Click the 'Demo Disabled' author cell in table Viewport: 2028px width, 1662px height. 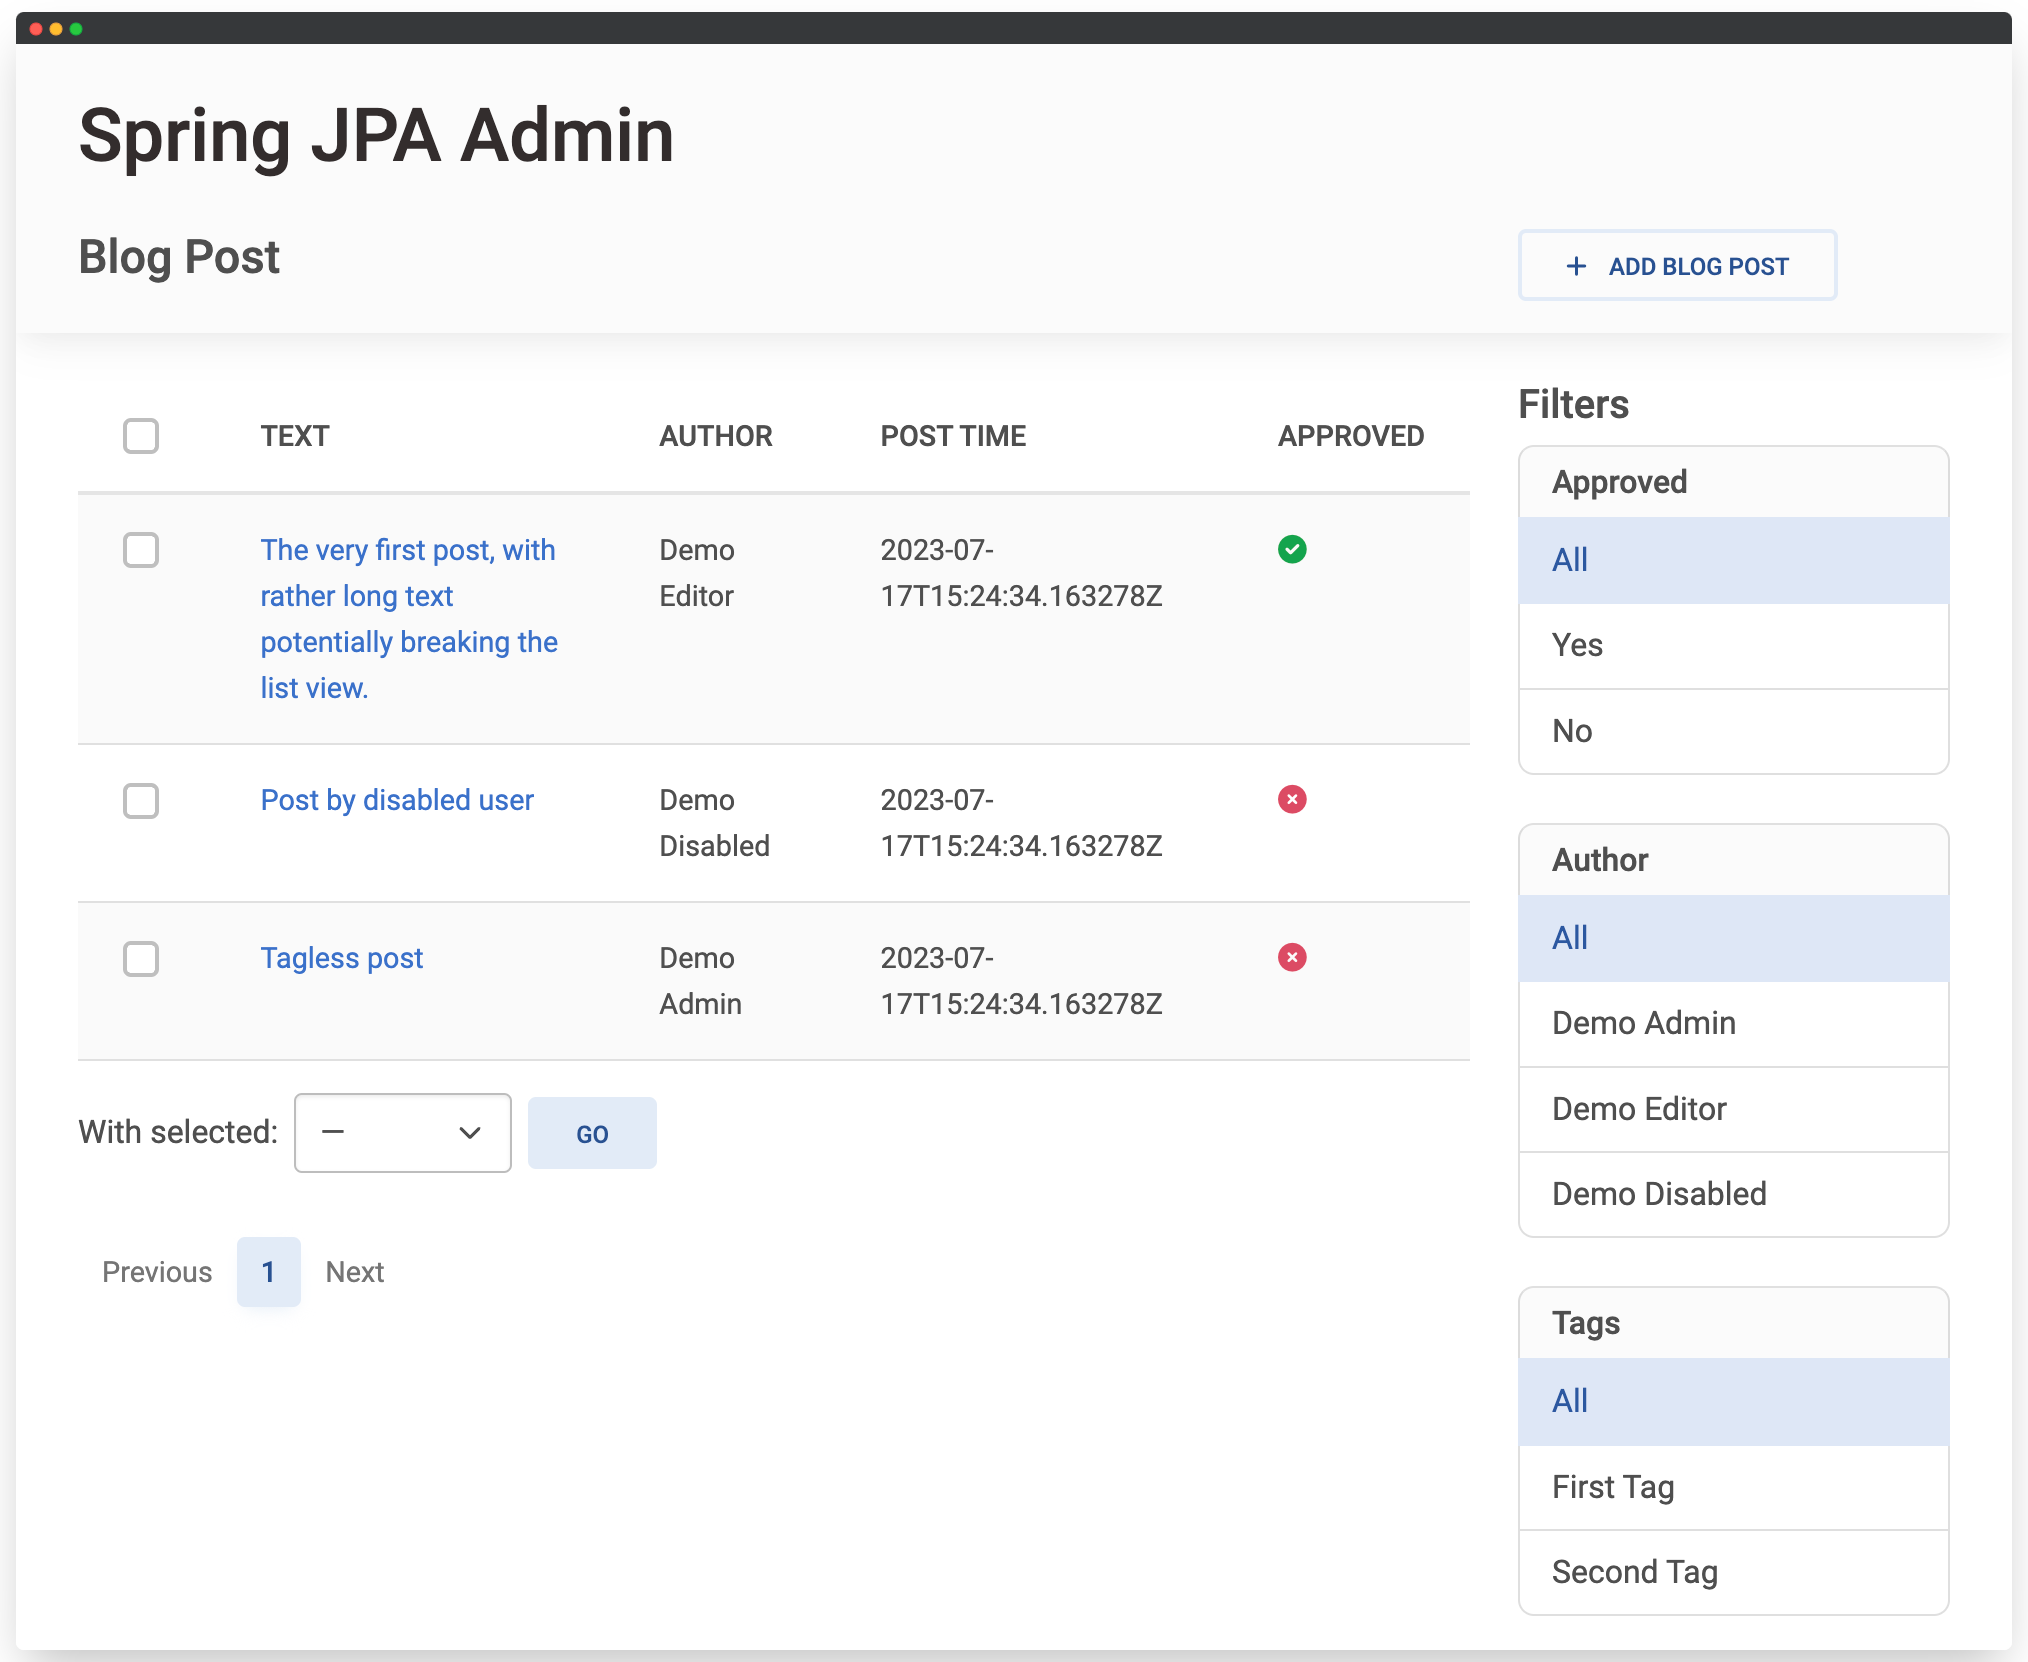coord(714,823)
